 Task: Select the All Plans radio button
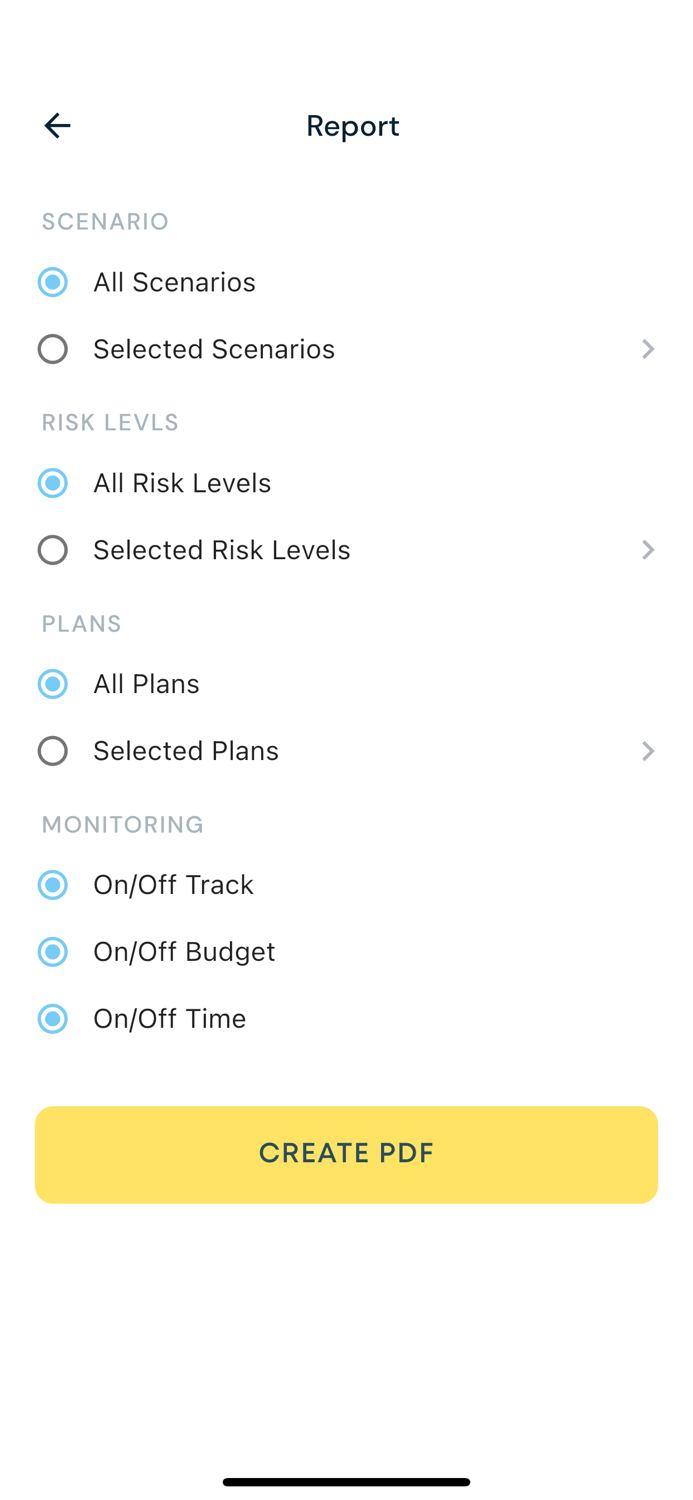52,684
